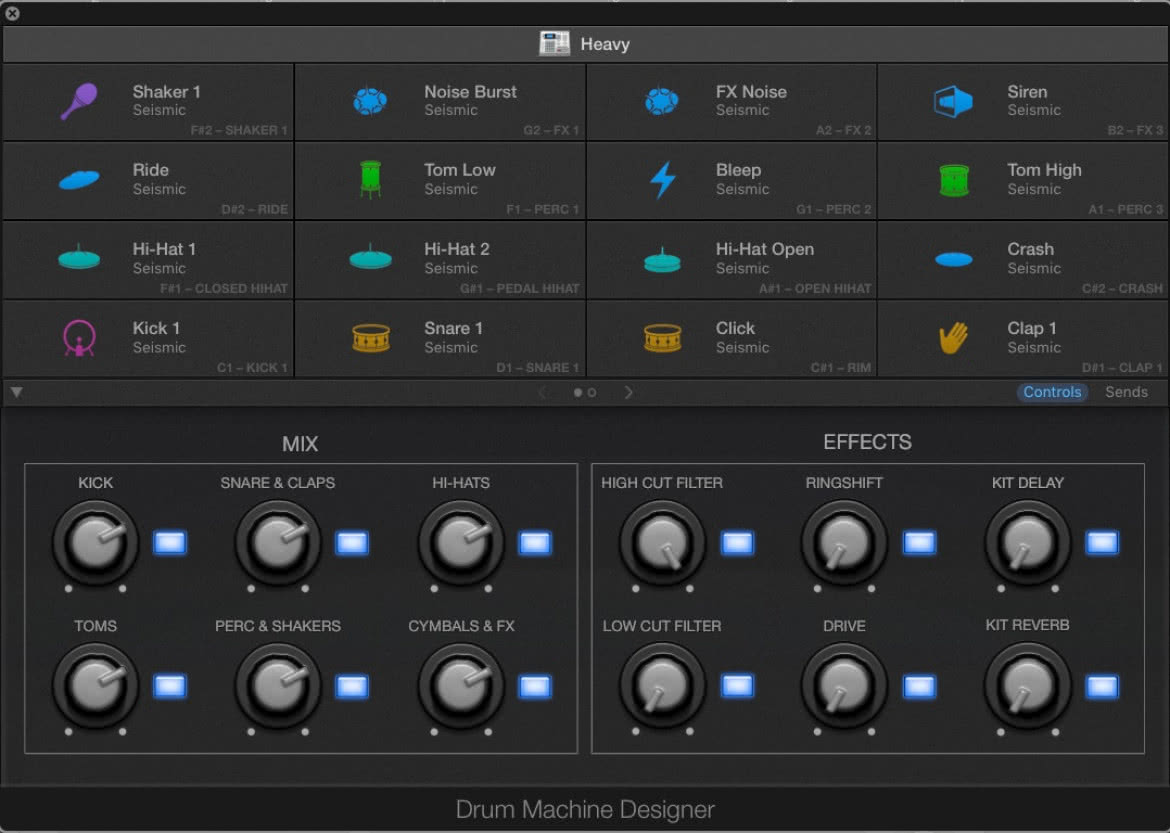The height and width of the screenshot is (833, 1170).
Task: Switch to the Controls tab
Action: coord(1052,392)
